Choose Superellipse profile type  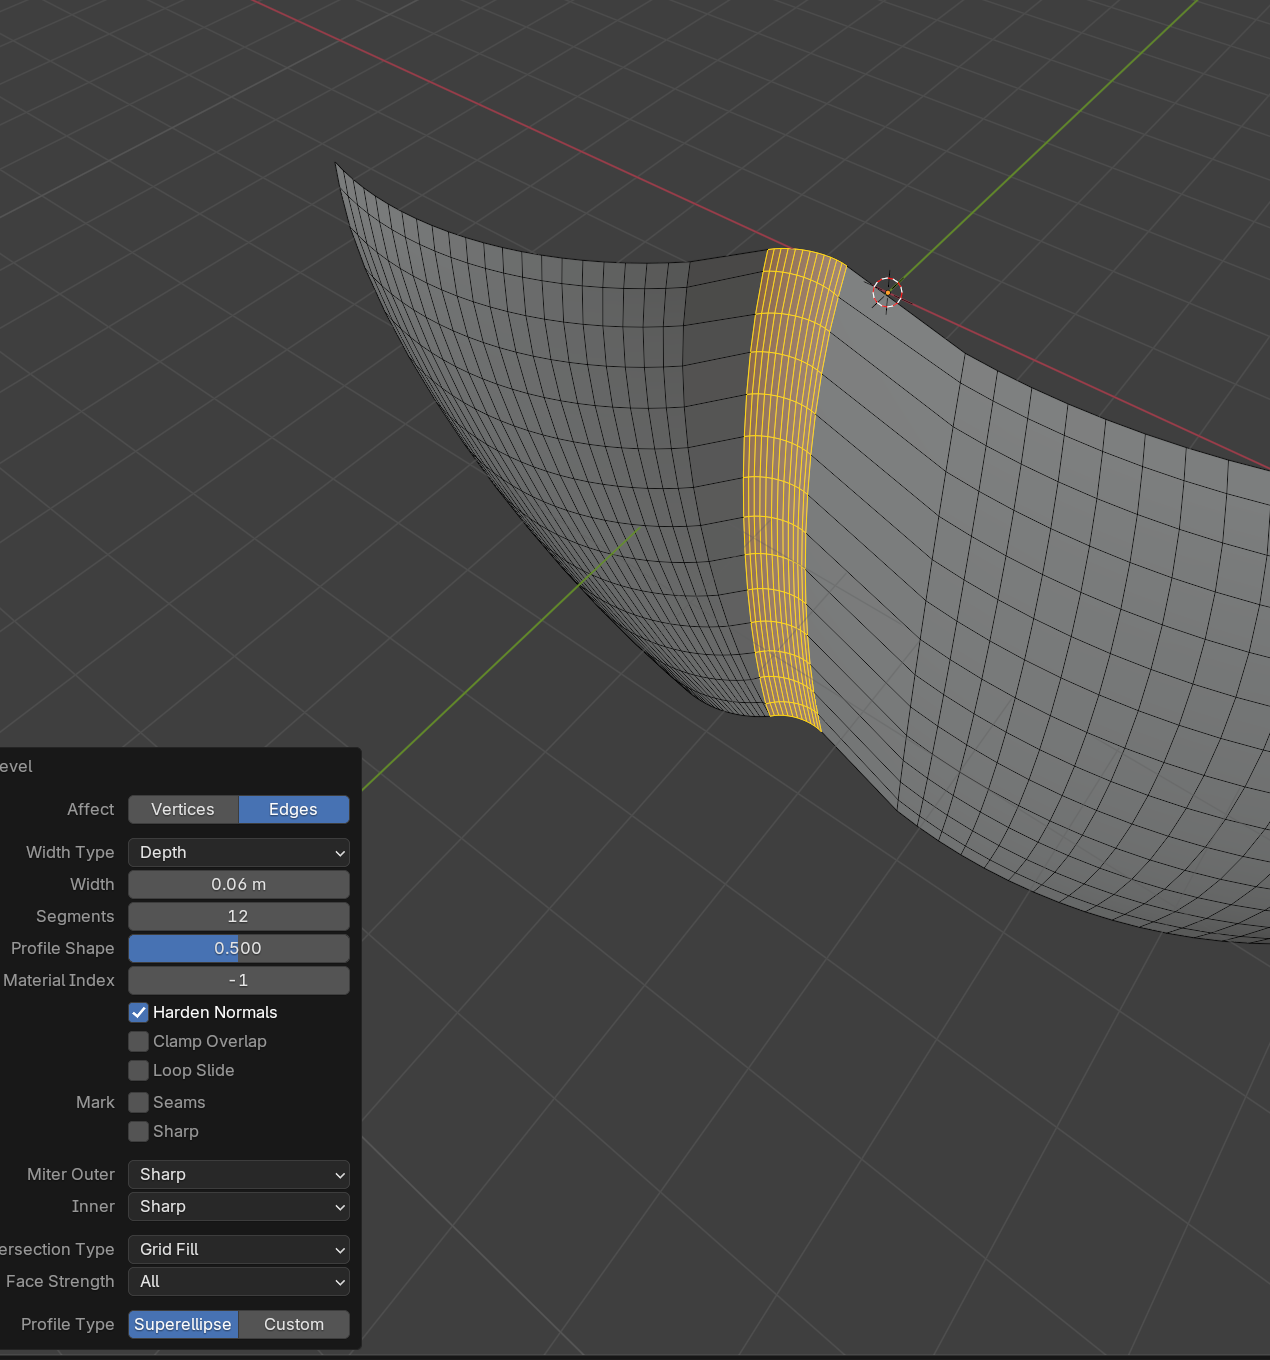coord(183,1324)
